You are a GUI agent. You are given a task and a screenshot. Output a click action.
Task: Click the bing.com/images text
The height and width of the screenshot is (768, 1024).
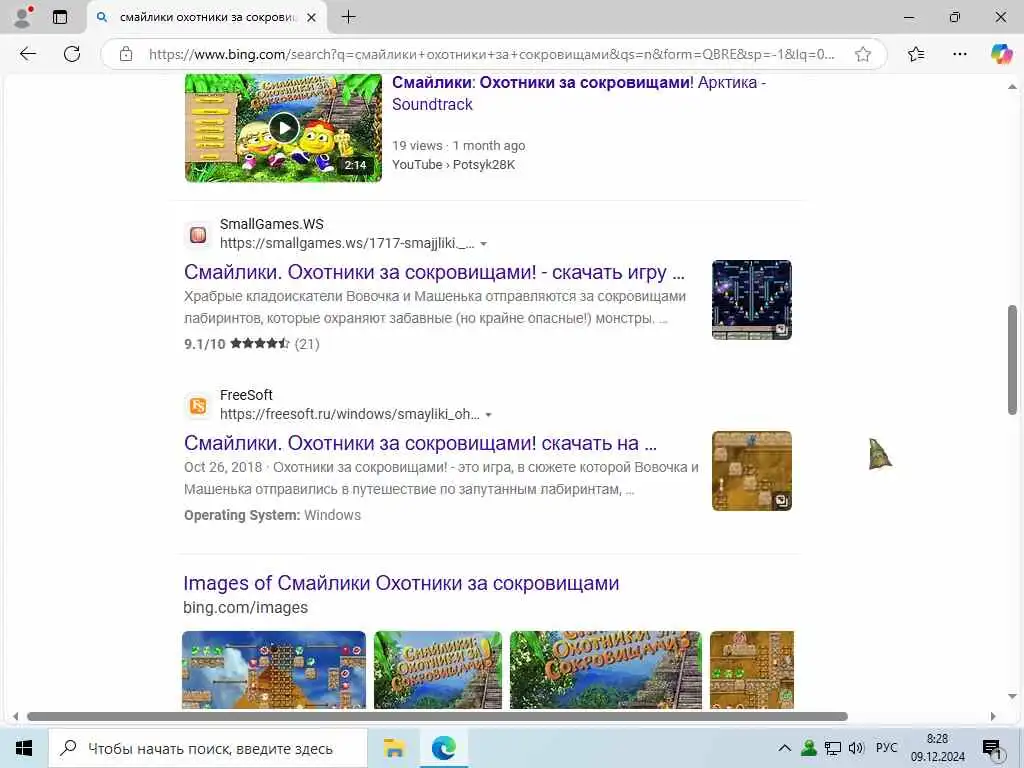(246, 607)
